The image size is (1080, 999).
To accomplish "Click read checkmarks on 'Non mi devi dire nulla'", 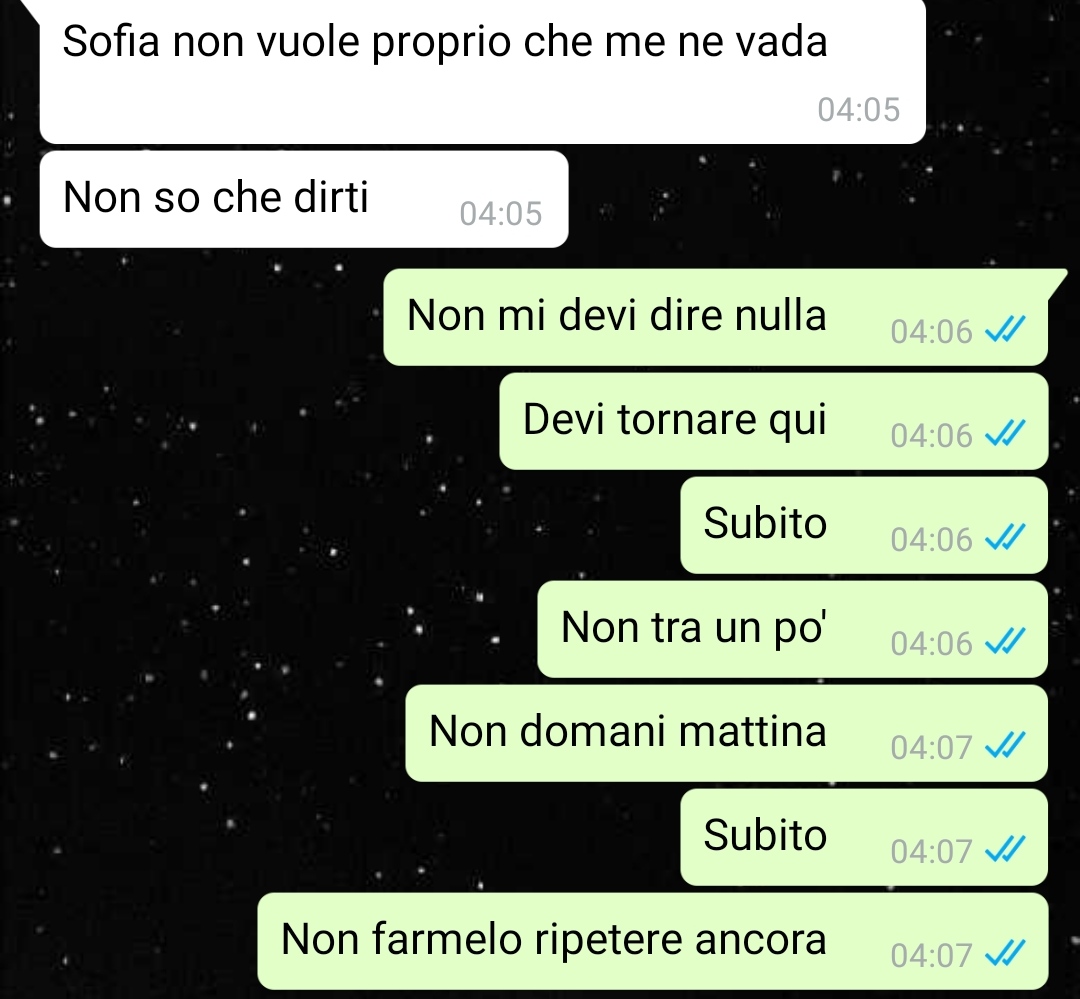I will tap(1005, 329).
